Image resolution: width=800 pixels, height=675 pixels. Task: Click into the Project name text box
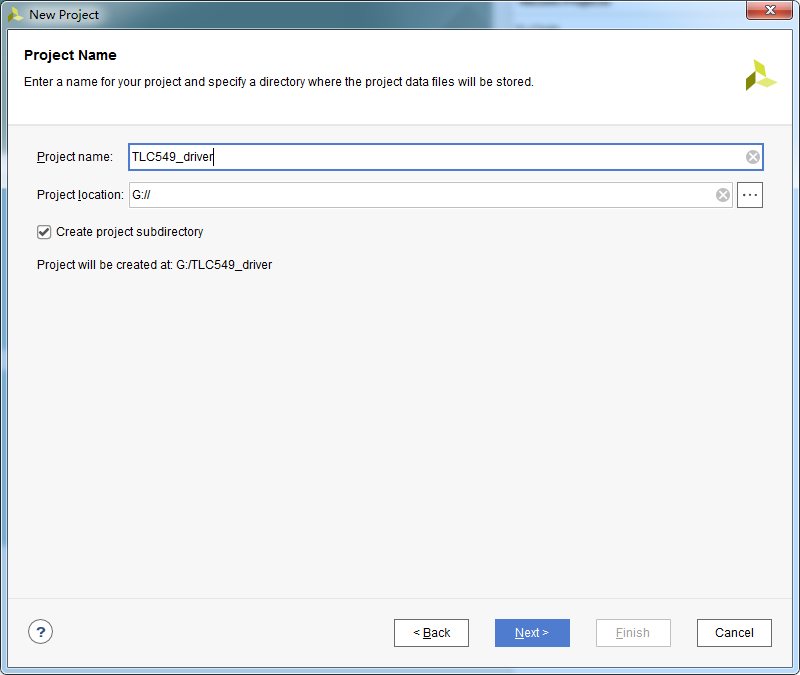coord(430,157)
